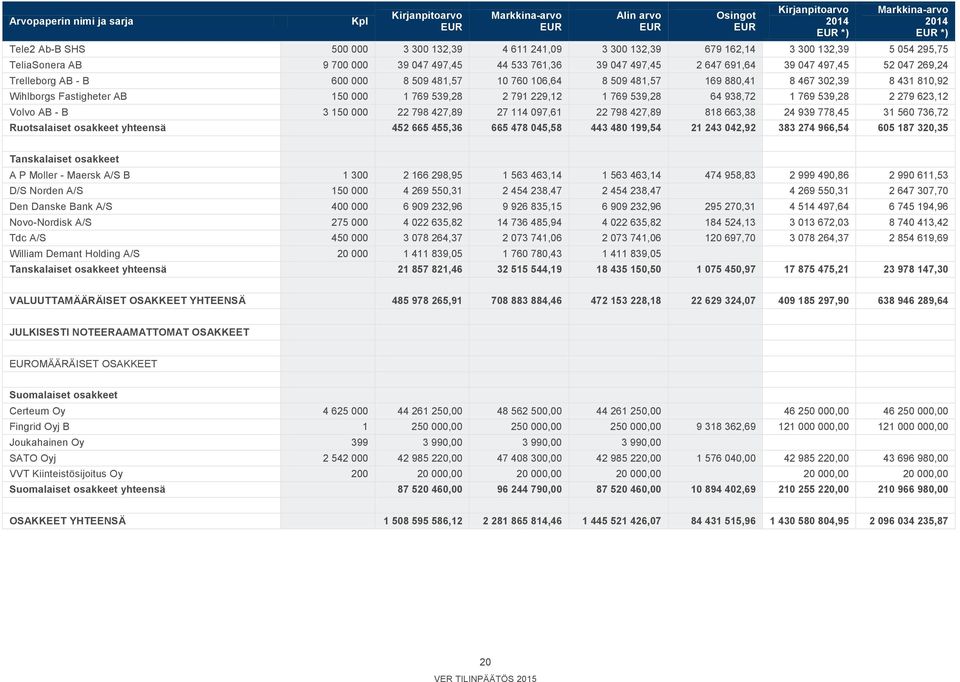Select the 'Alin arvo EUR' column header

pos(638,21)
